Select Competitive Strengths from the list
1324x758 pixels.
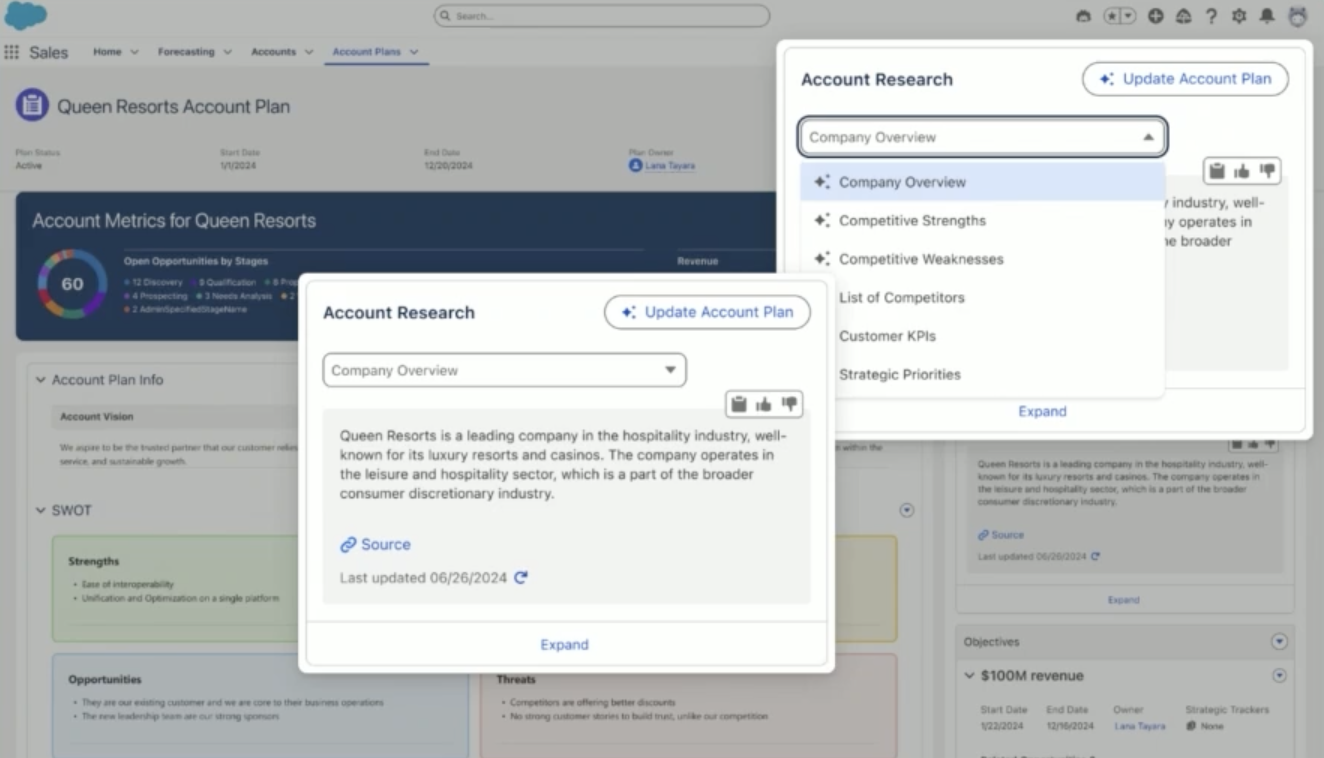click(x=912, y=221)
